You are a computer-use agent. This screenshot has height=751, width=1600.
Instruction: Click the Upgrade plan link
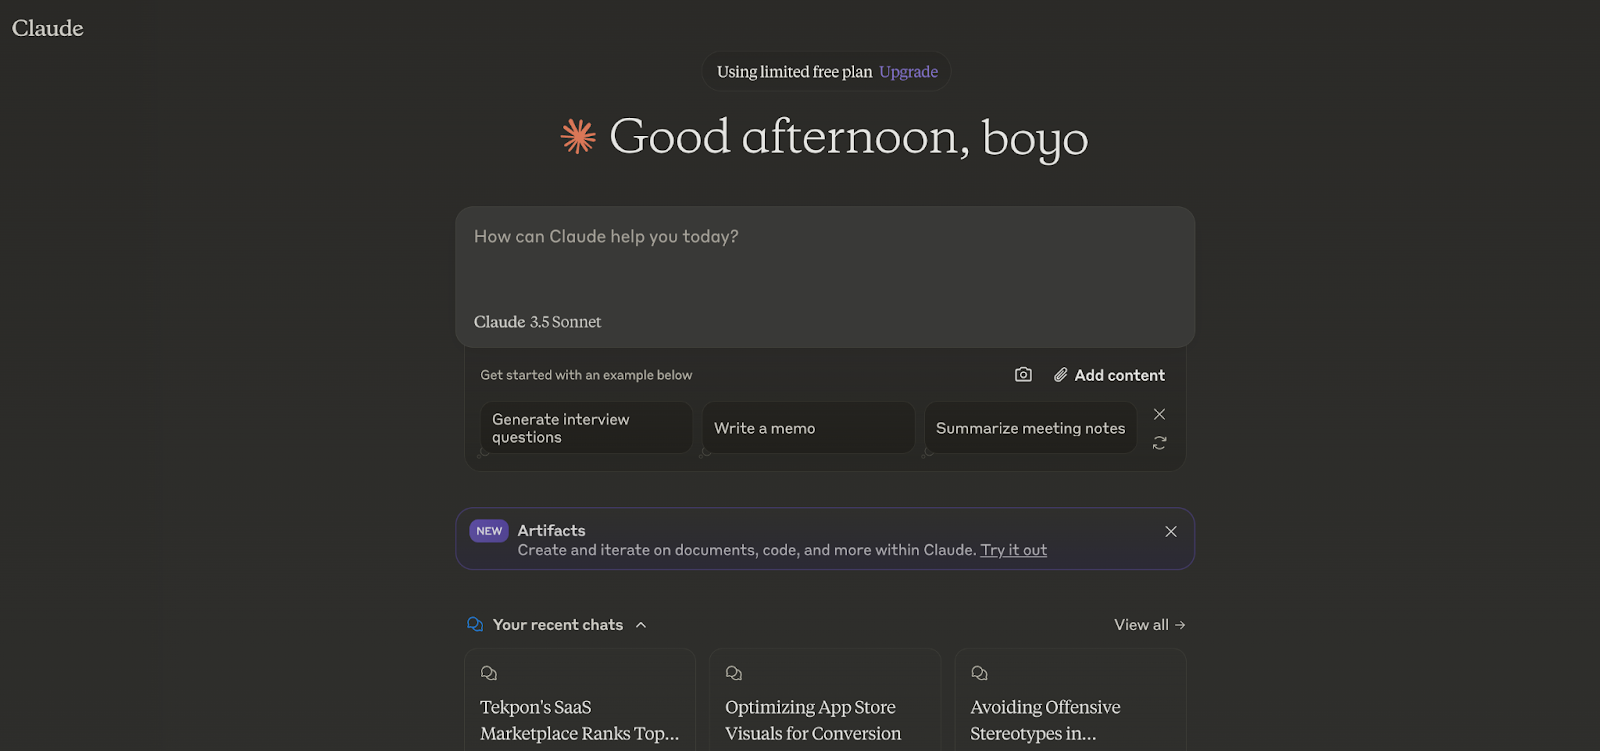coord(908,72)
